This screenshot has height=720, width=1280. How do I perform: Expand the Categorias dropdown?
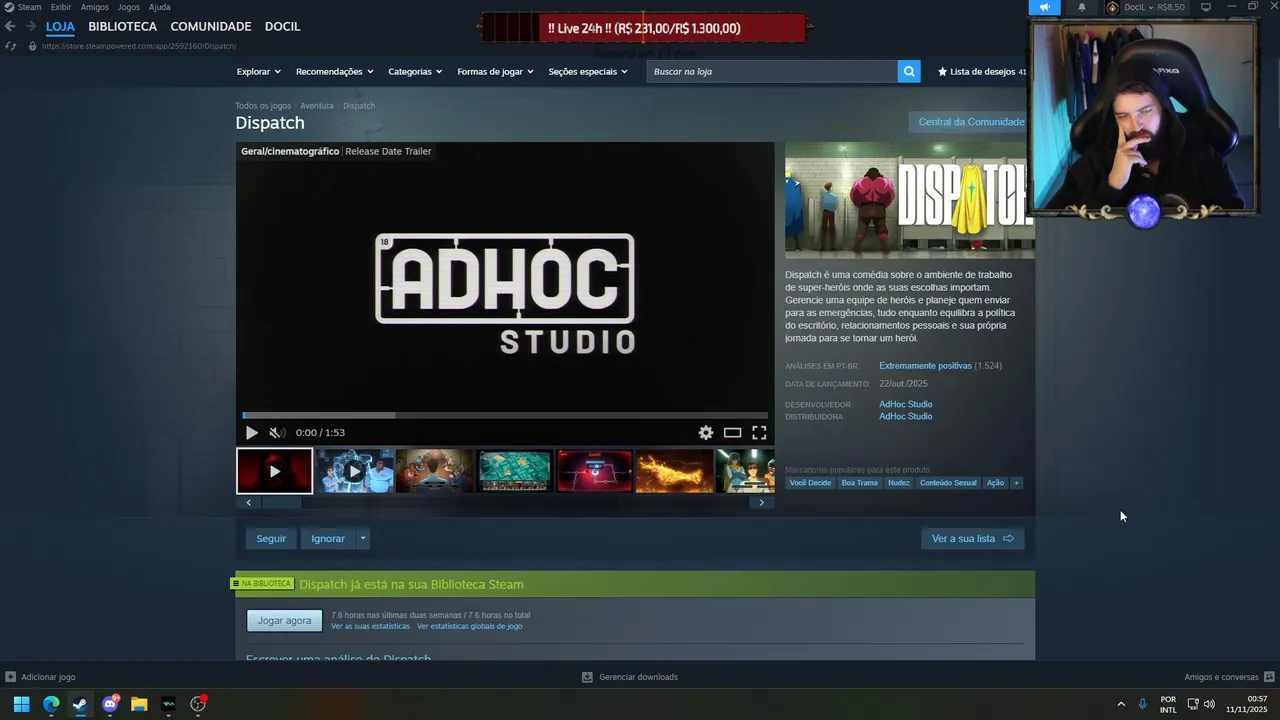coord(415,71)
